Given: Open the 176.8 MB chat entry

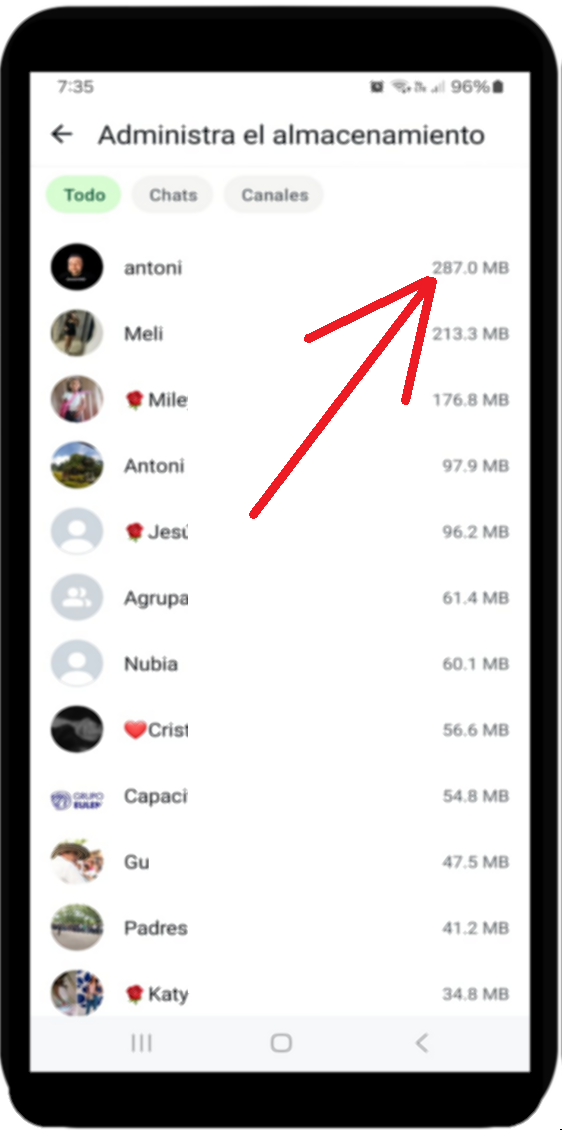Looking at the screenshot, I should [x=280, y=400].
